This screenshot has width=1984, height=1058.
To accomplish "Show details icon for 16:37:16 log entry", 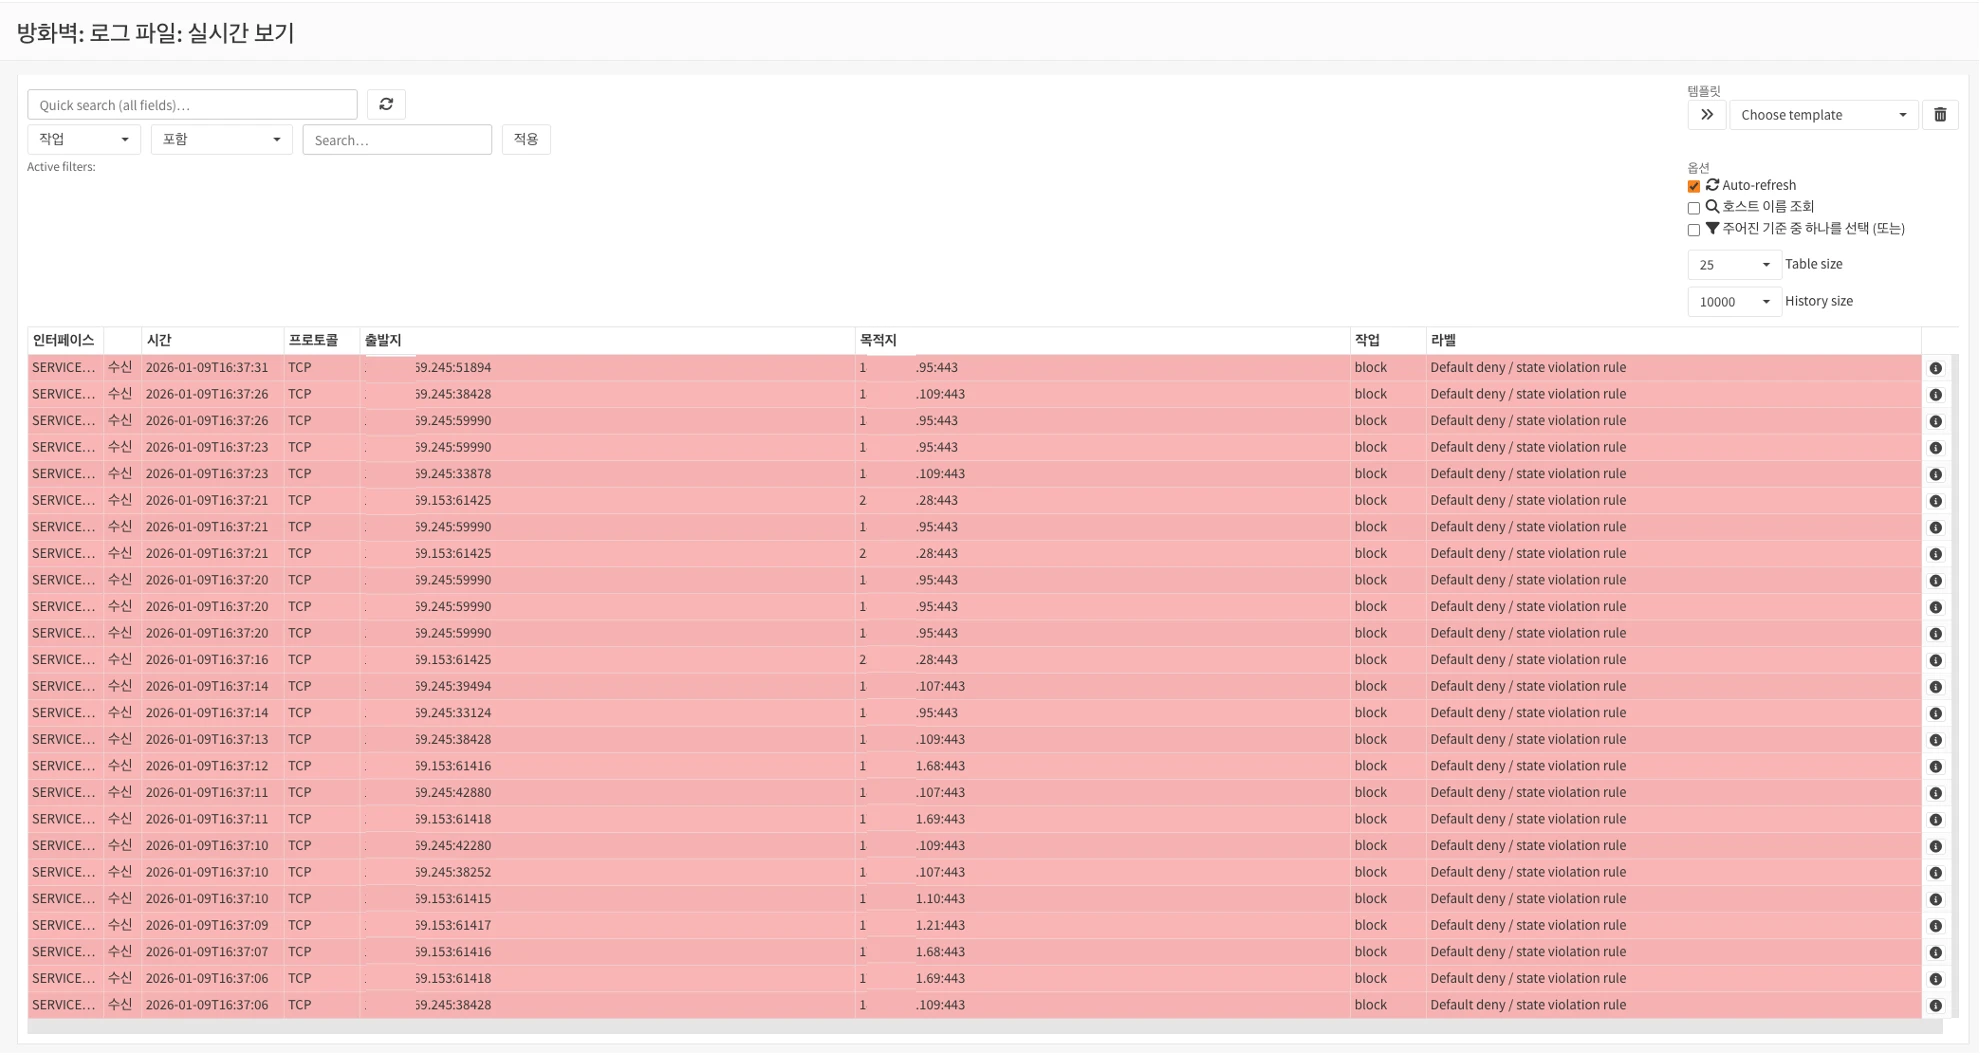I will 1935,660.
